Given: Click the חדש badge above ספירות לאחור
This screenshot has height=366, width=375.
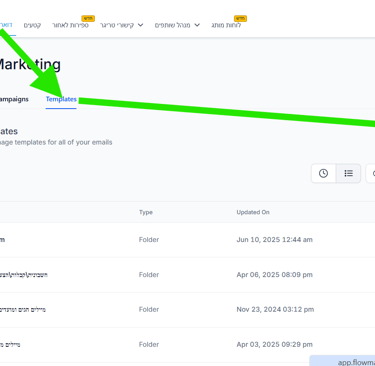Looking at the screenshot, I should [x=88, y=18].
